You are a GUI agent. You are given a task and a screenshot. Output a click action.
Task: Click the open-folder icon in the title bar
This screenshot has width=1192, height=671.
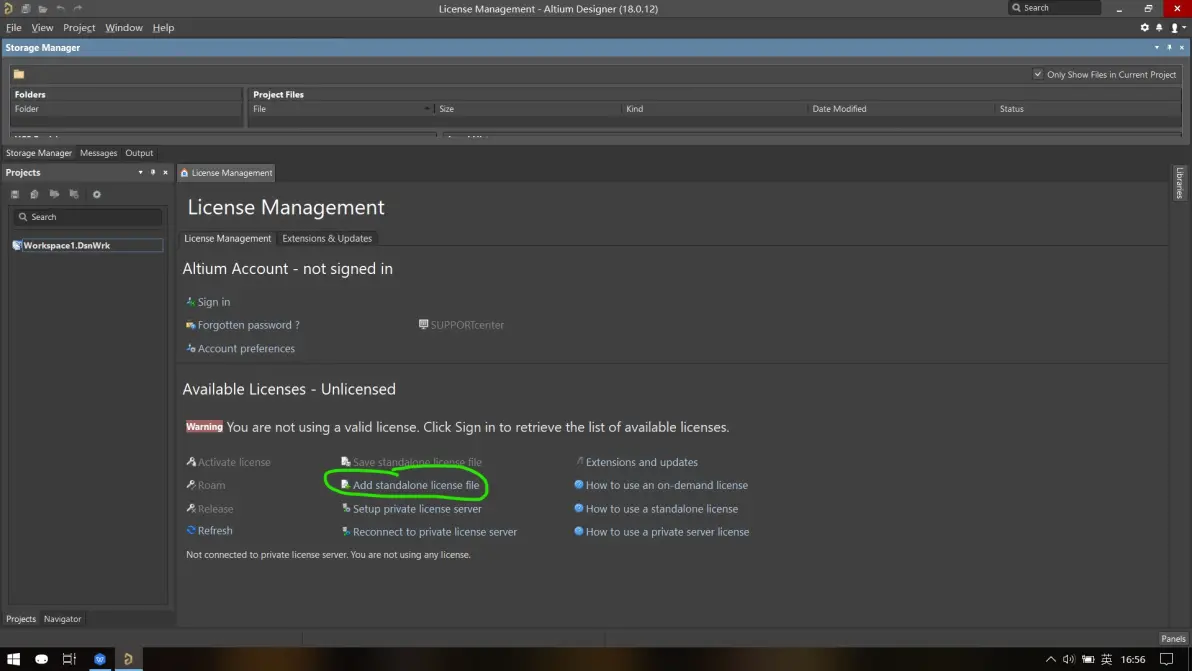tap(43, 8)
